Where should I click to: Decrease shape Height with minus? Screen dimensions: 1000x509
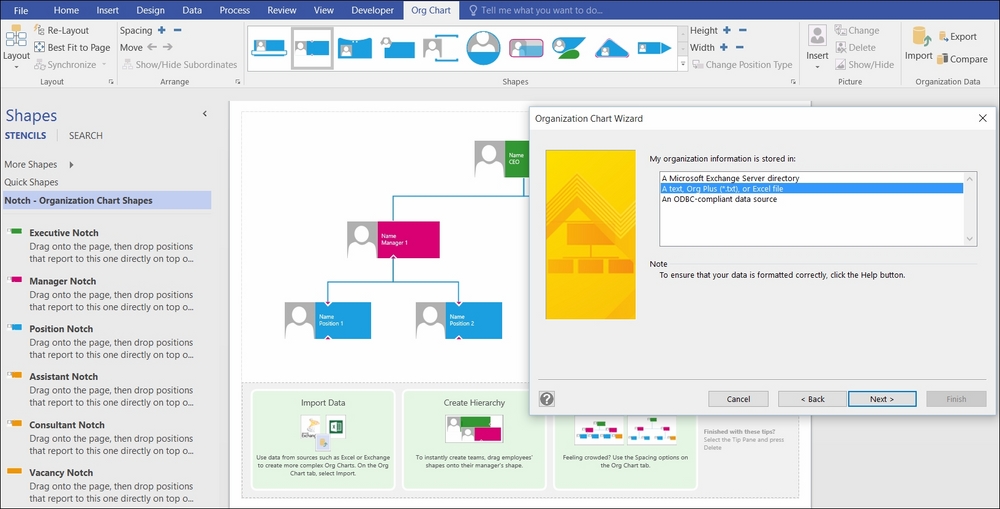(x=742, y=30)
